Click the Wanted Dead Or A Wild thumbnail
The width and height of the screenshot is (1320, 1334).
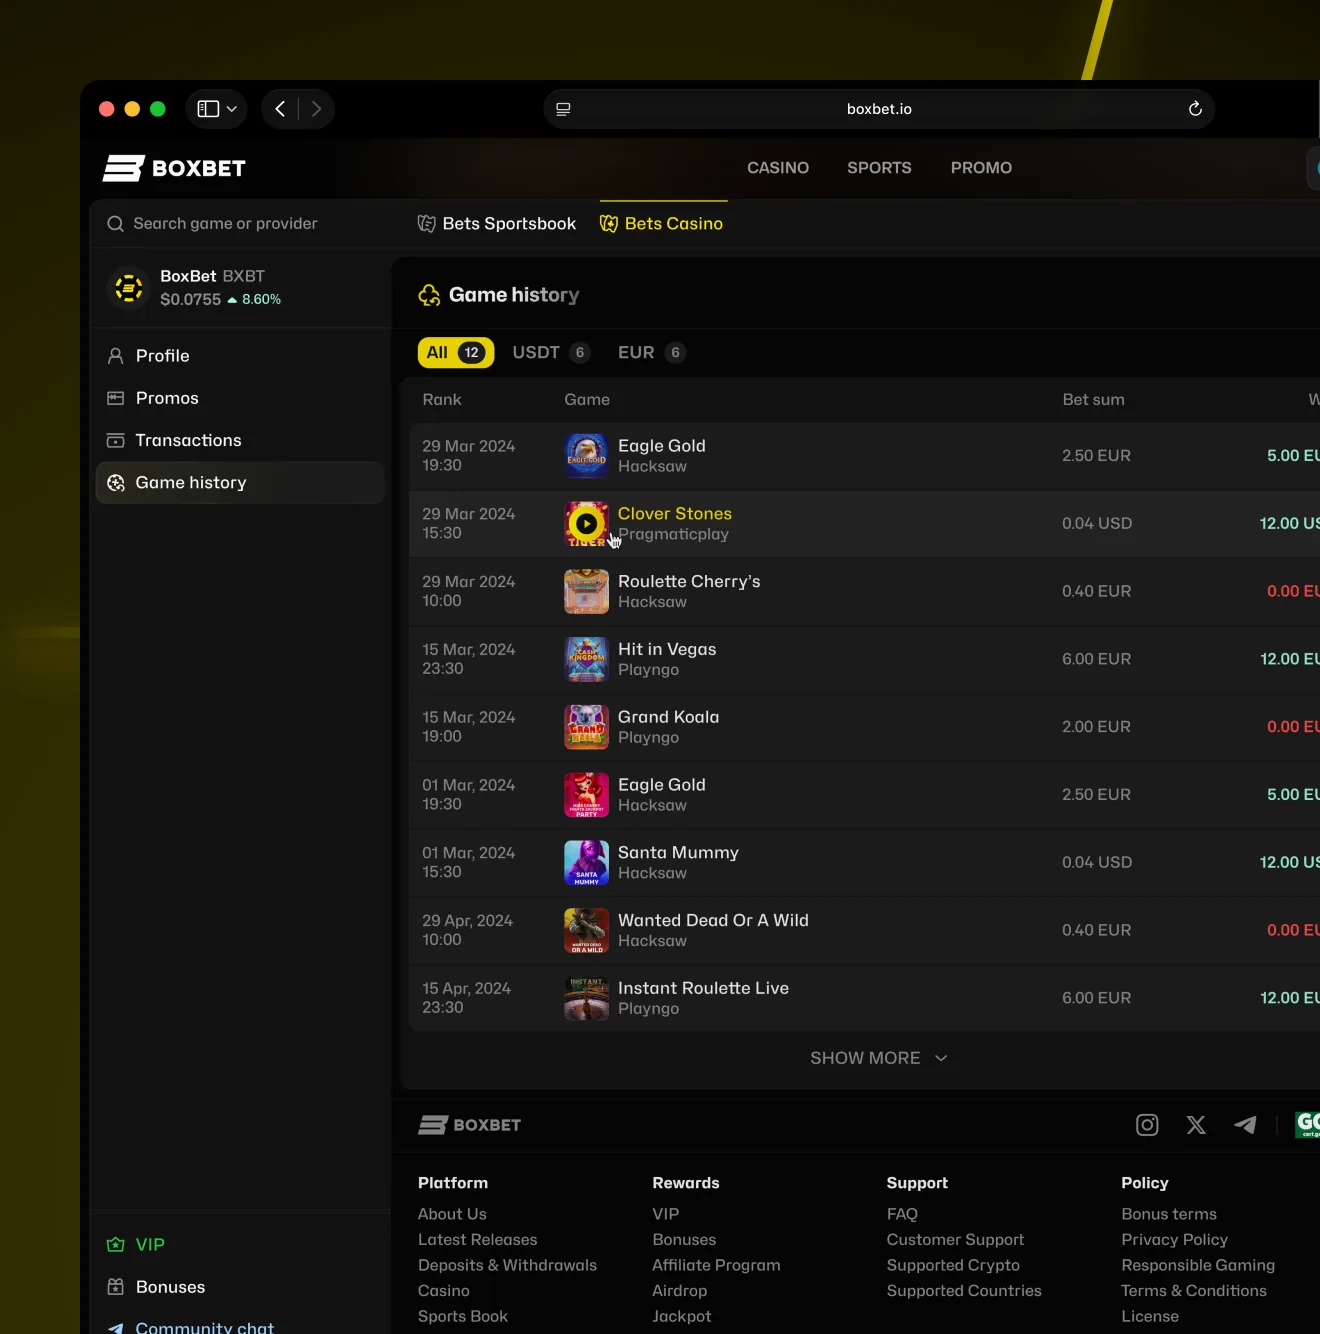pyautogui.click(x=586, y=930)
